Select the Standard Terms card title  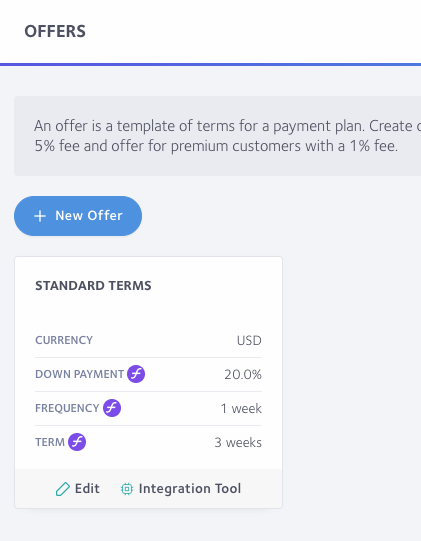pos(93,286)
